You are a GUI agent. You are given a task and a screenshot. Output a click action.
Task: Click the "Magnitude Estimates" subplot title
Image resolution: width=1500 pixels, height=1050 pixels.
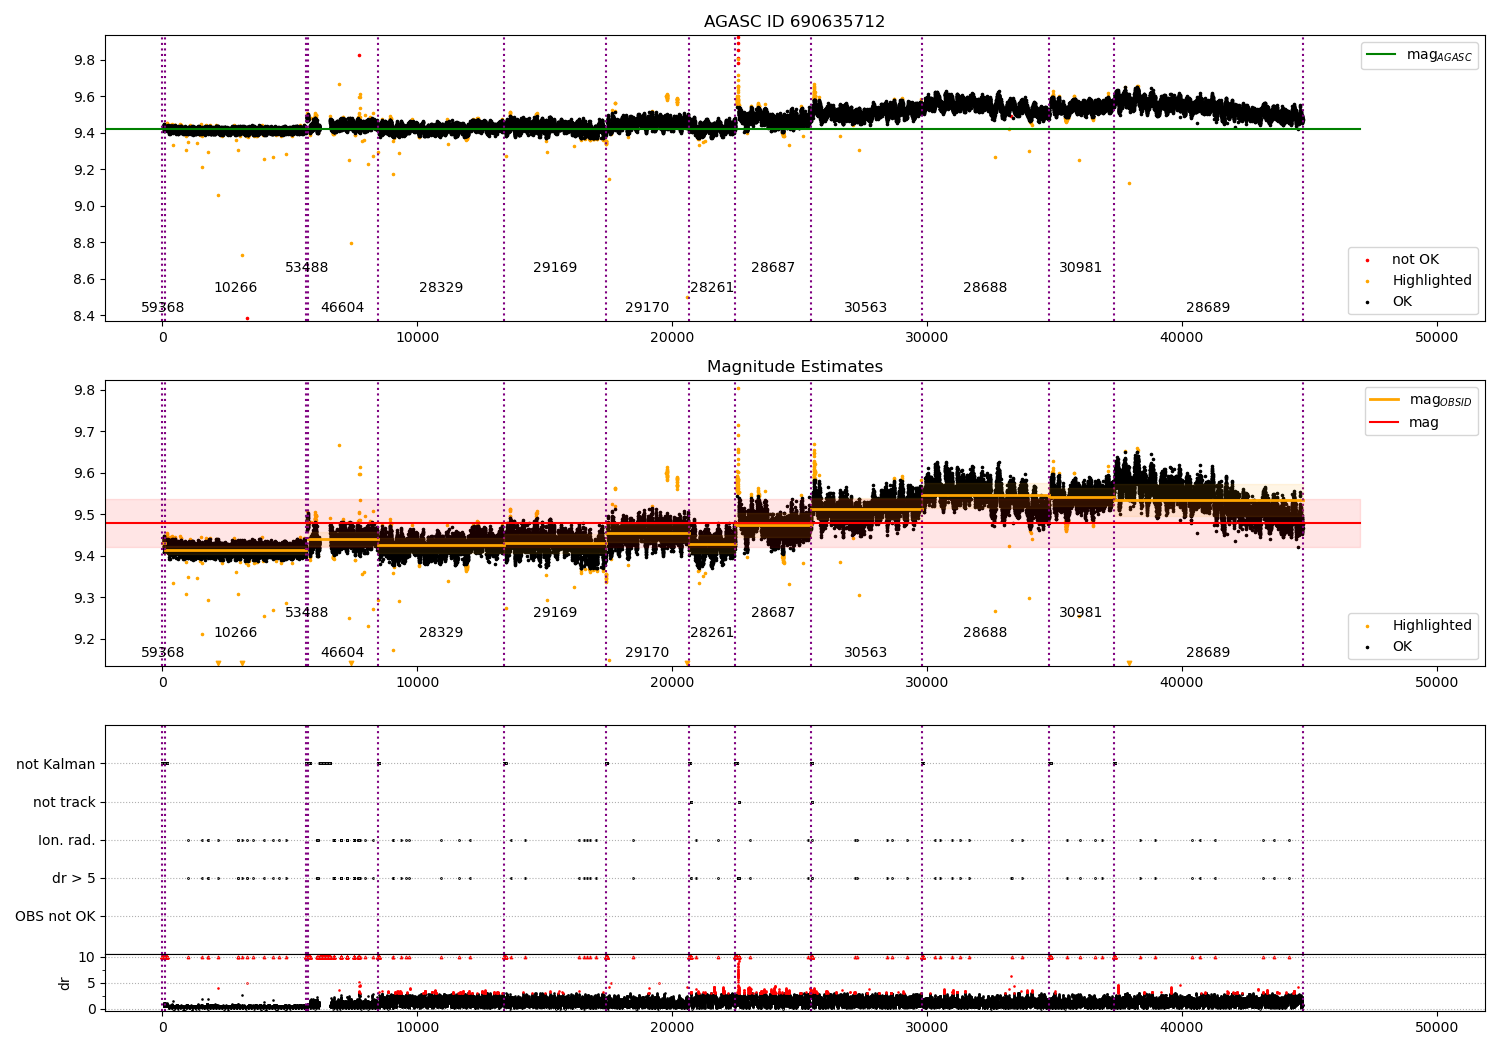[794, 367]
